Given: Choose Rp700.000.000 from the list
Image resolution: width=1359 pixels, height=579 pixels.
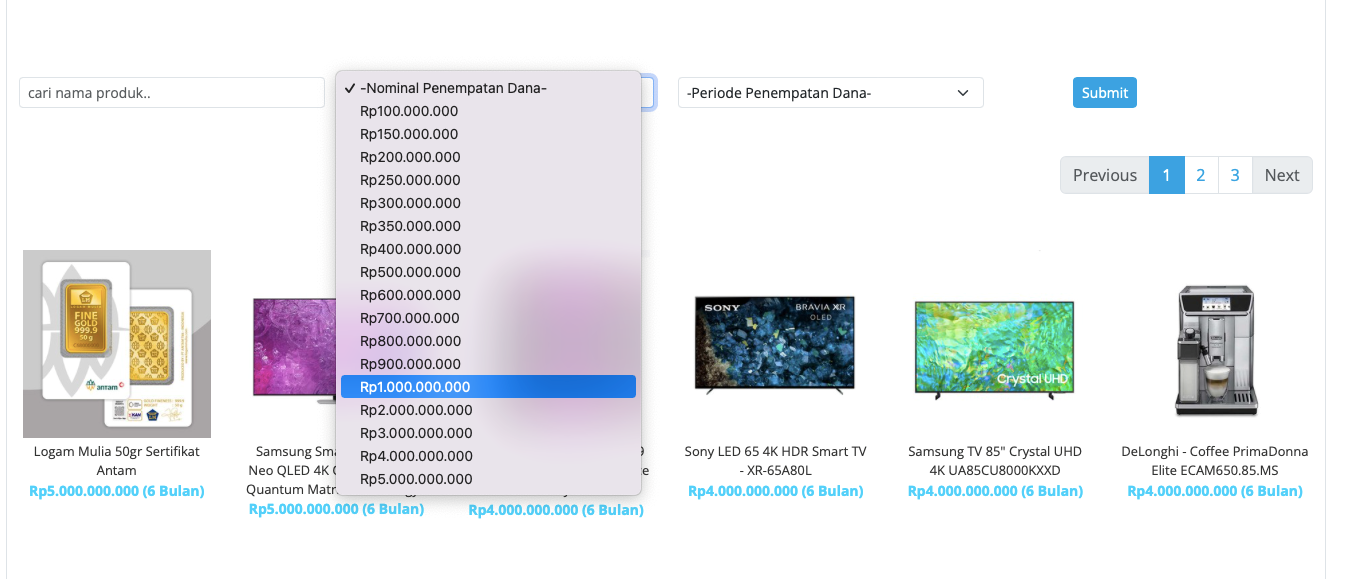Looking at the screenshot, I should tap(488, 318).
